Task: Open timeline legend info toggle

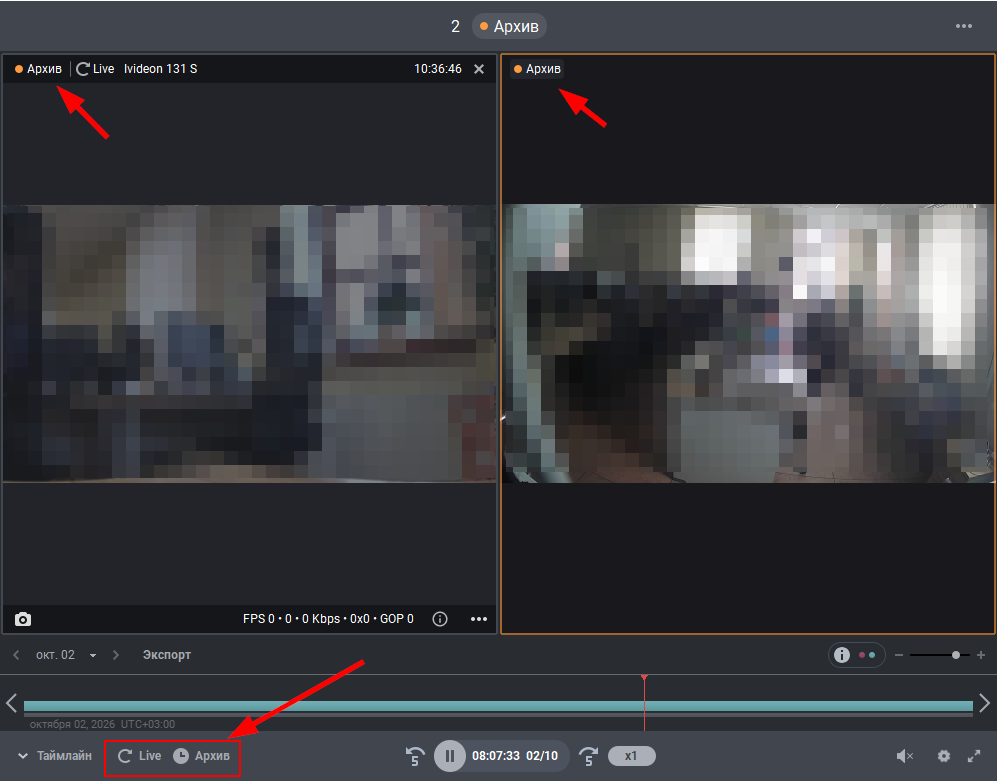Action: 856,655
